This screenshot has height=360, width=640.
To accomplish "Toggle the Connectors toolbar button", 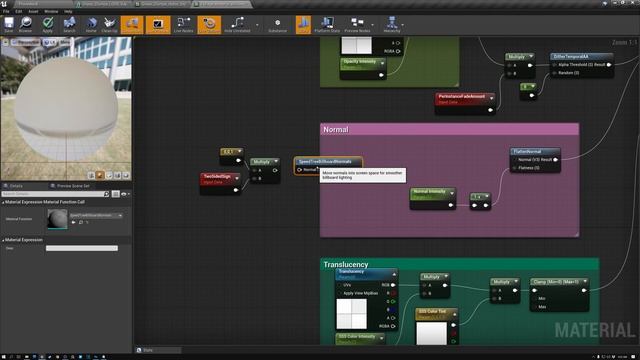I will pos(132,24).
